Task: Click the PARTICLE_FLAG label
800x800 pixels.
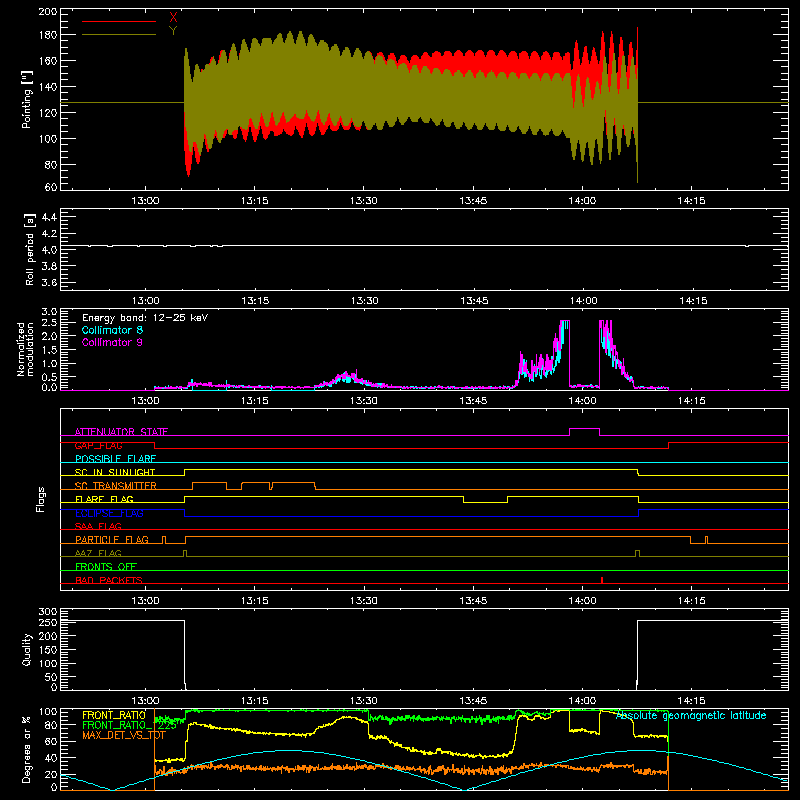Action: 112,539
